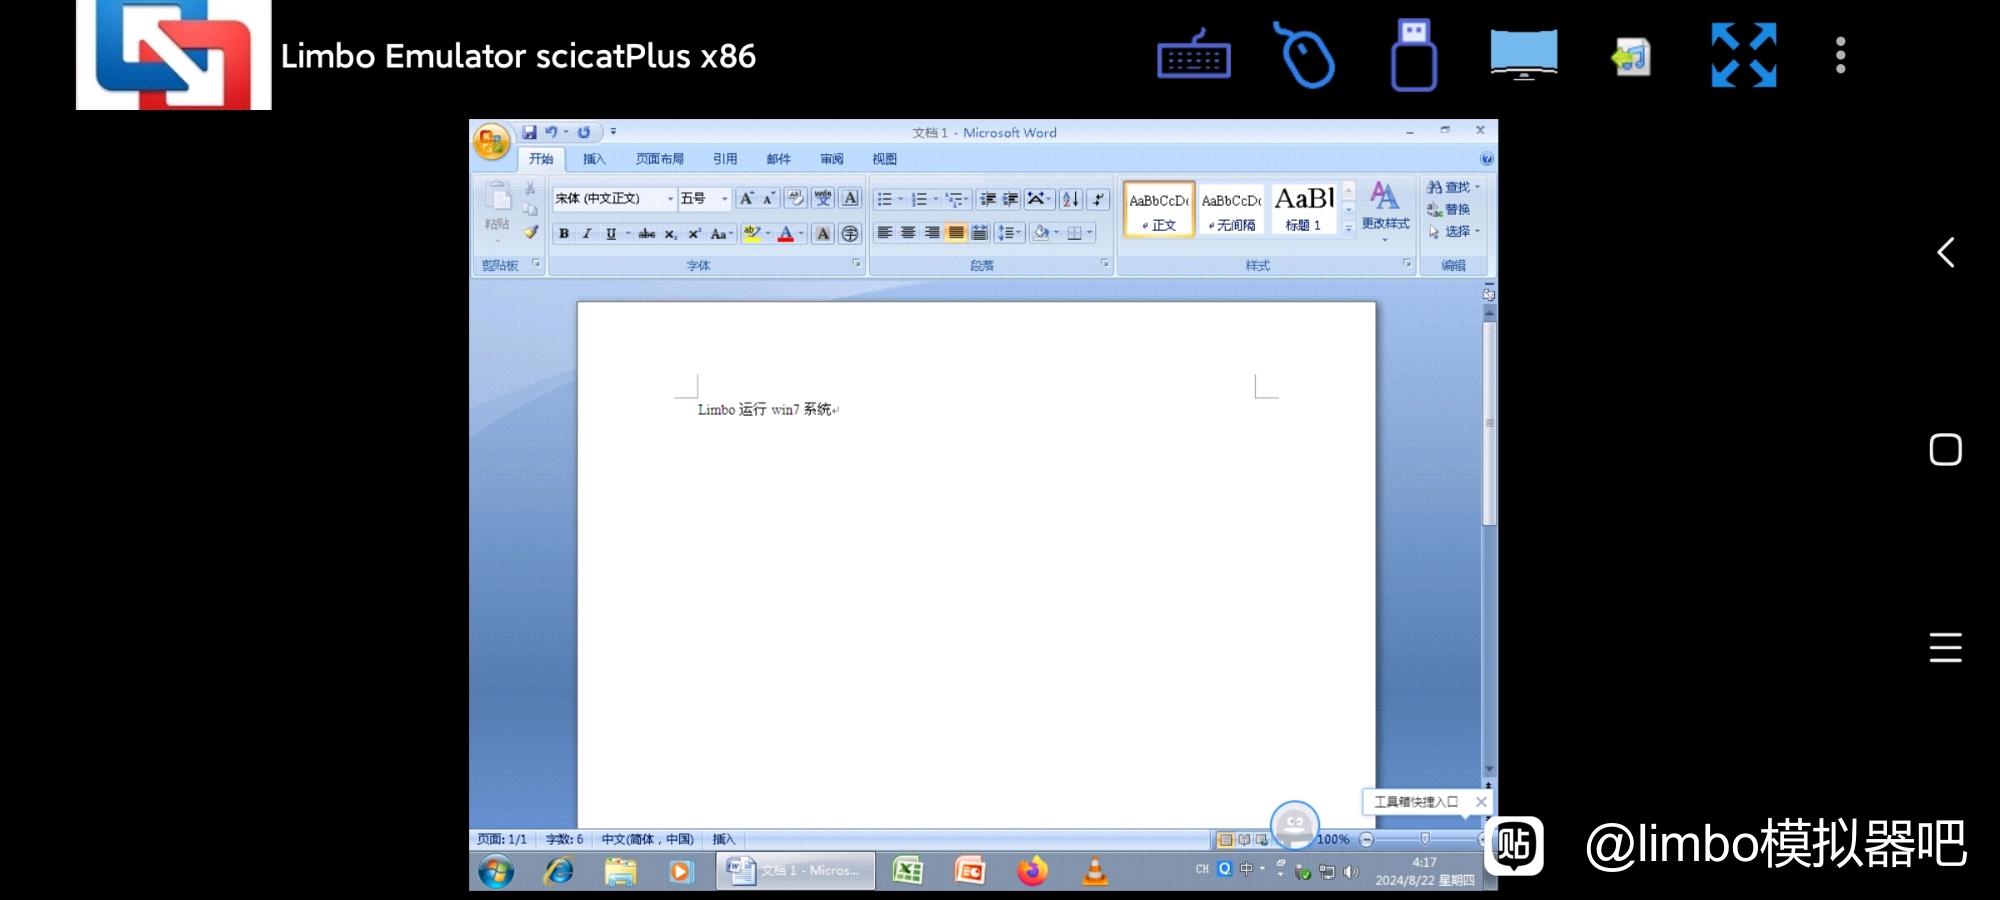This screenshot has width=2000, height=900.
Task: Align text right
Action: [932, 233]
